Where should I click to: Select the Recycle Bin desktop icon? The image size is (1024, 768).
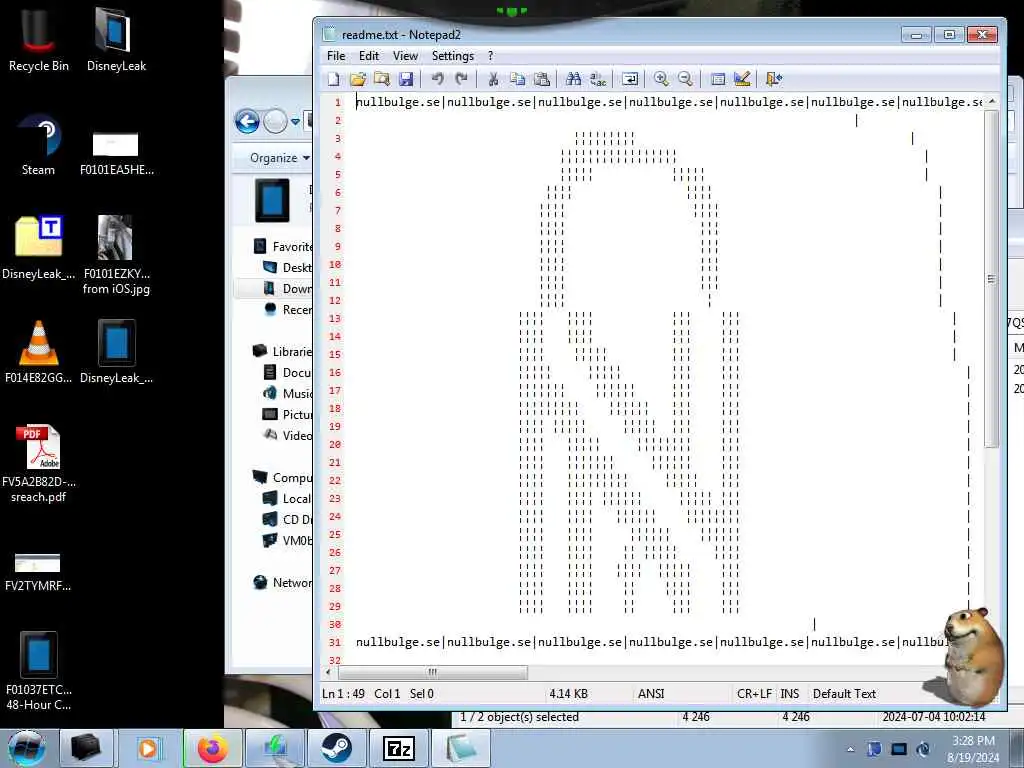pyautogui.click(x=39, y=40)
